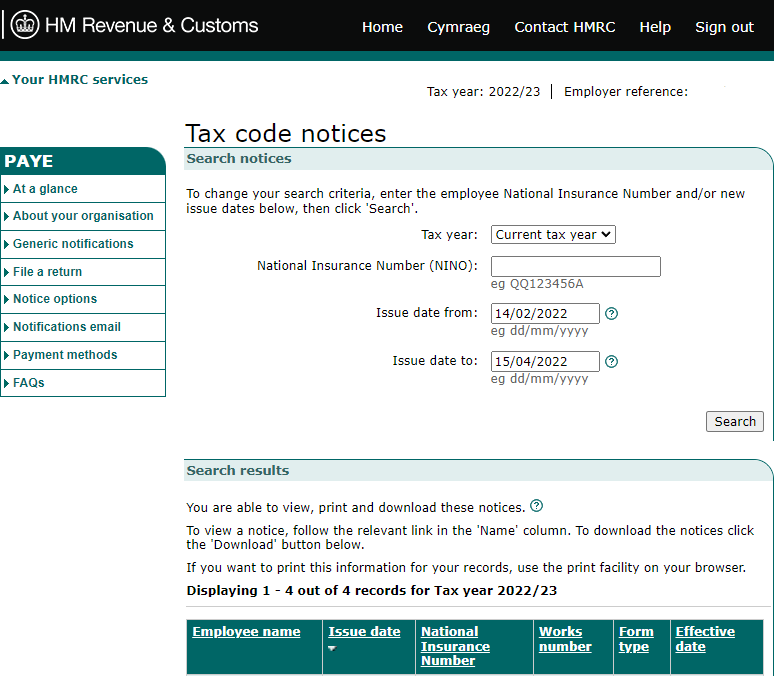The width and height of the screenshot is (776, 676).
Task: Click the eg QQ123456A hint text
Action: tap(537, 284)
